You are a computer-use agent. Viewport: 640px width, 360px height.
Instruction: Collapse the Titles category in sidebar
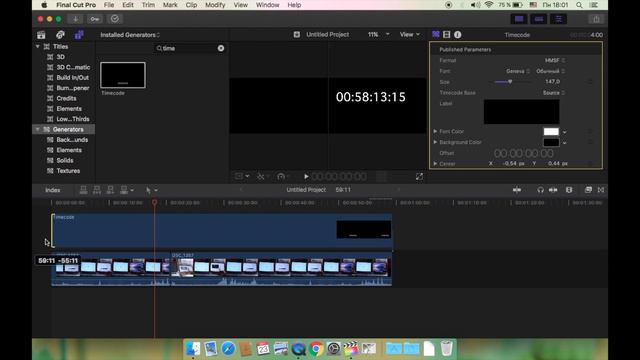(x=38, y=47)
